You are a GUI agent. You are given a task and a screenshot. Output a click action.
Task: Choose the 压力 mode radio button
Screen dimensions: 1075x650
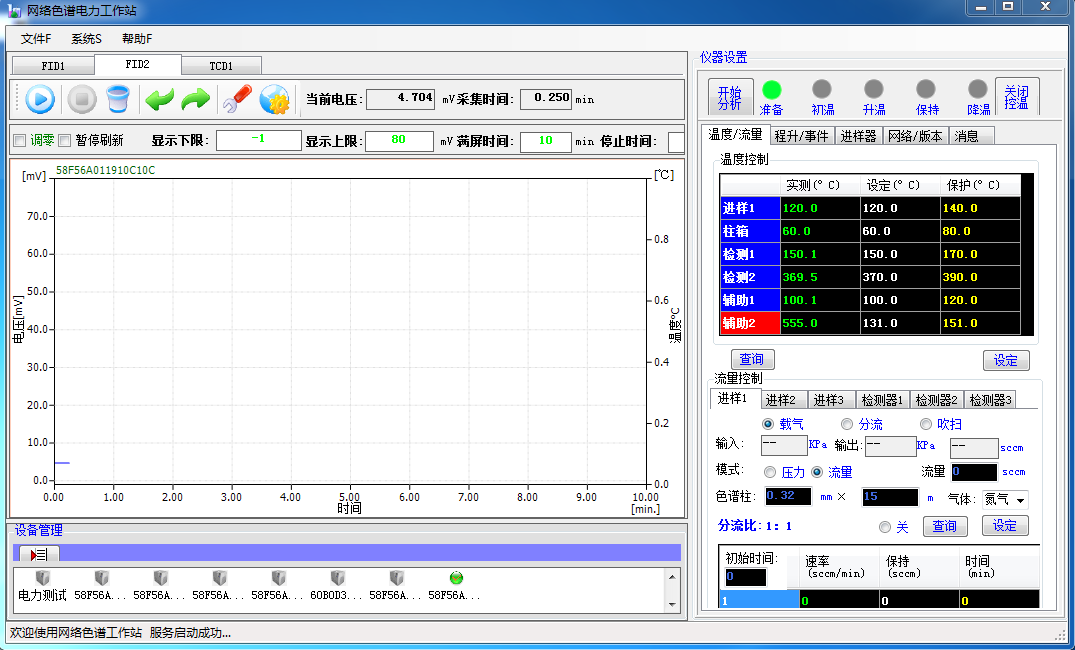click(770, 472)
